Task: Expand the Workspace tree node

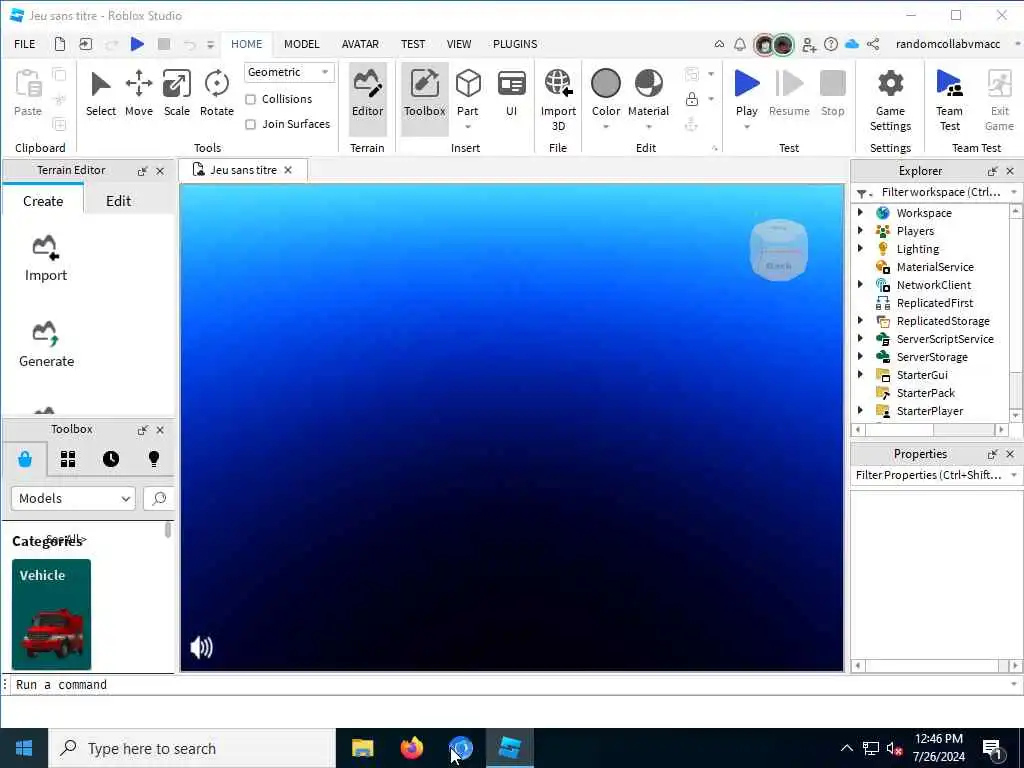Action: click(x=861, y=212)
